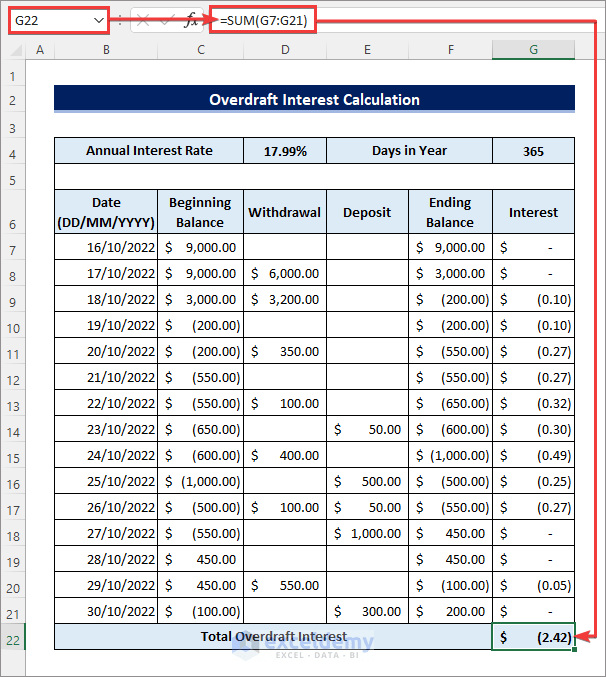
Task: Select the date cell 30/10/2022
Action: (x=106, y=611)
